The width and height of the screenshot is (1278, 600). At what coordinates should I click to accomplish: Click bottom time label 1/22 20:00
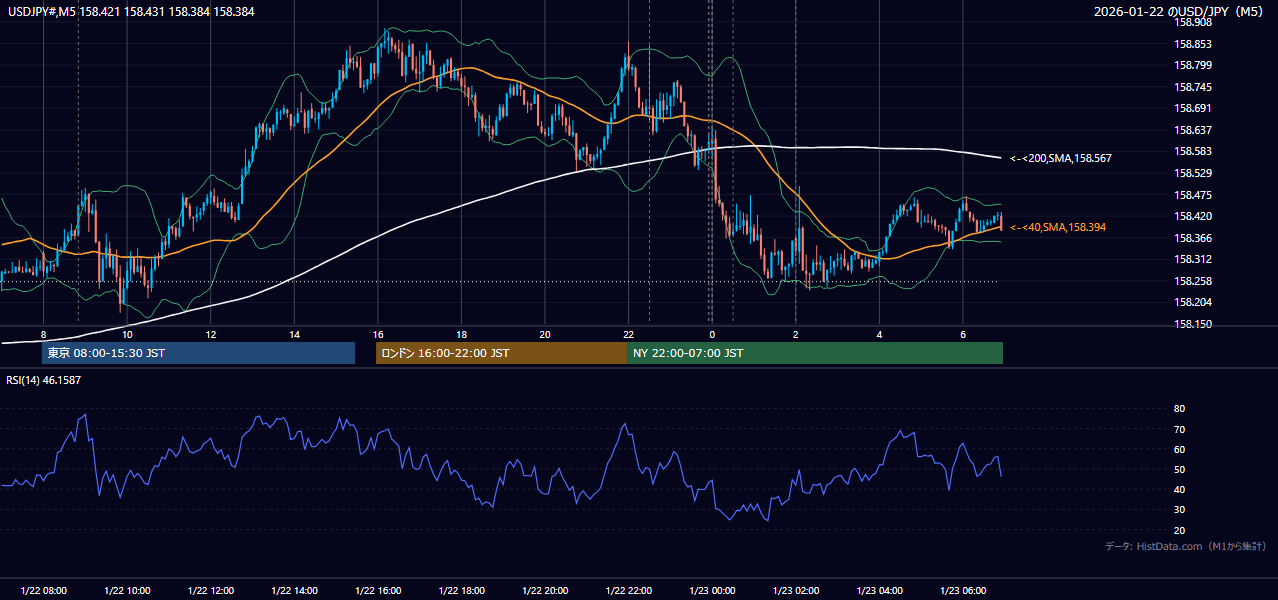click(545, 591)
